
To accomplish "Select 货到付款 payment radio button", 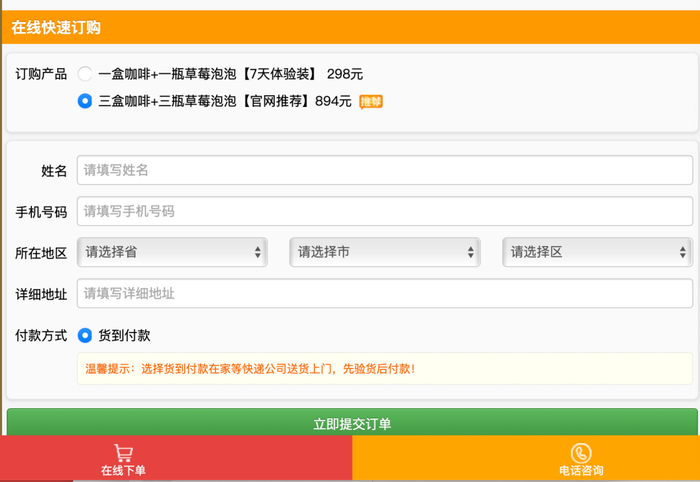I will (85, 335).
